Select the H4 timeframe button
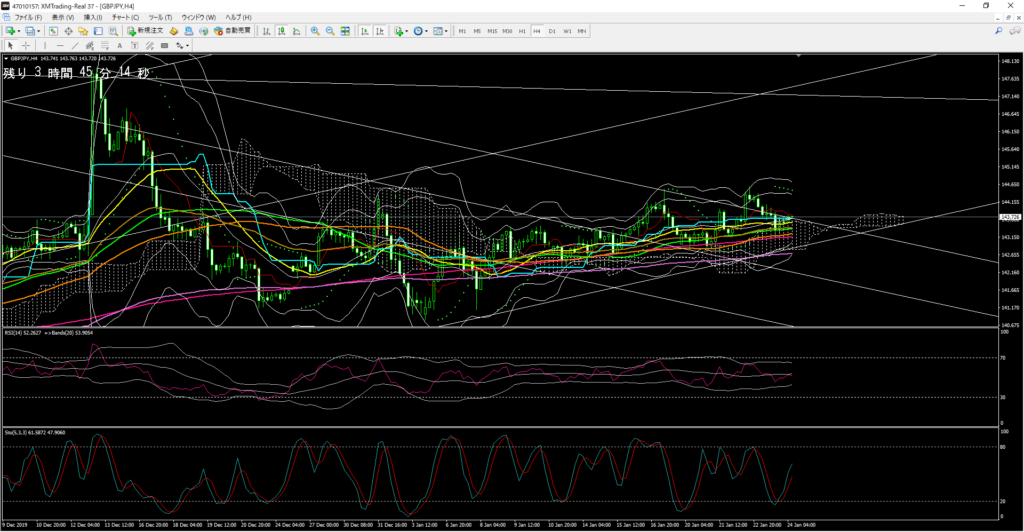Viewport: 1024px width, 532px height. click(x=537, y=31)
